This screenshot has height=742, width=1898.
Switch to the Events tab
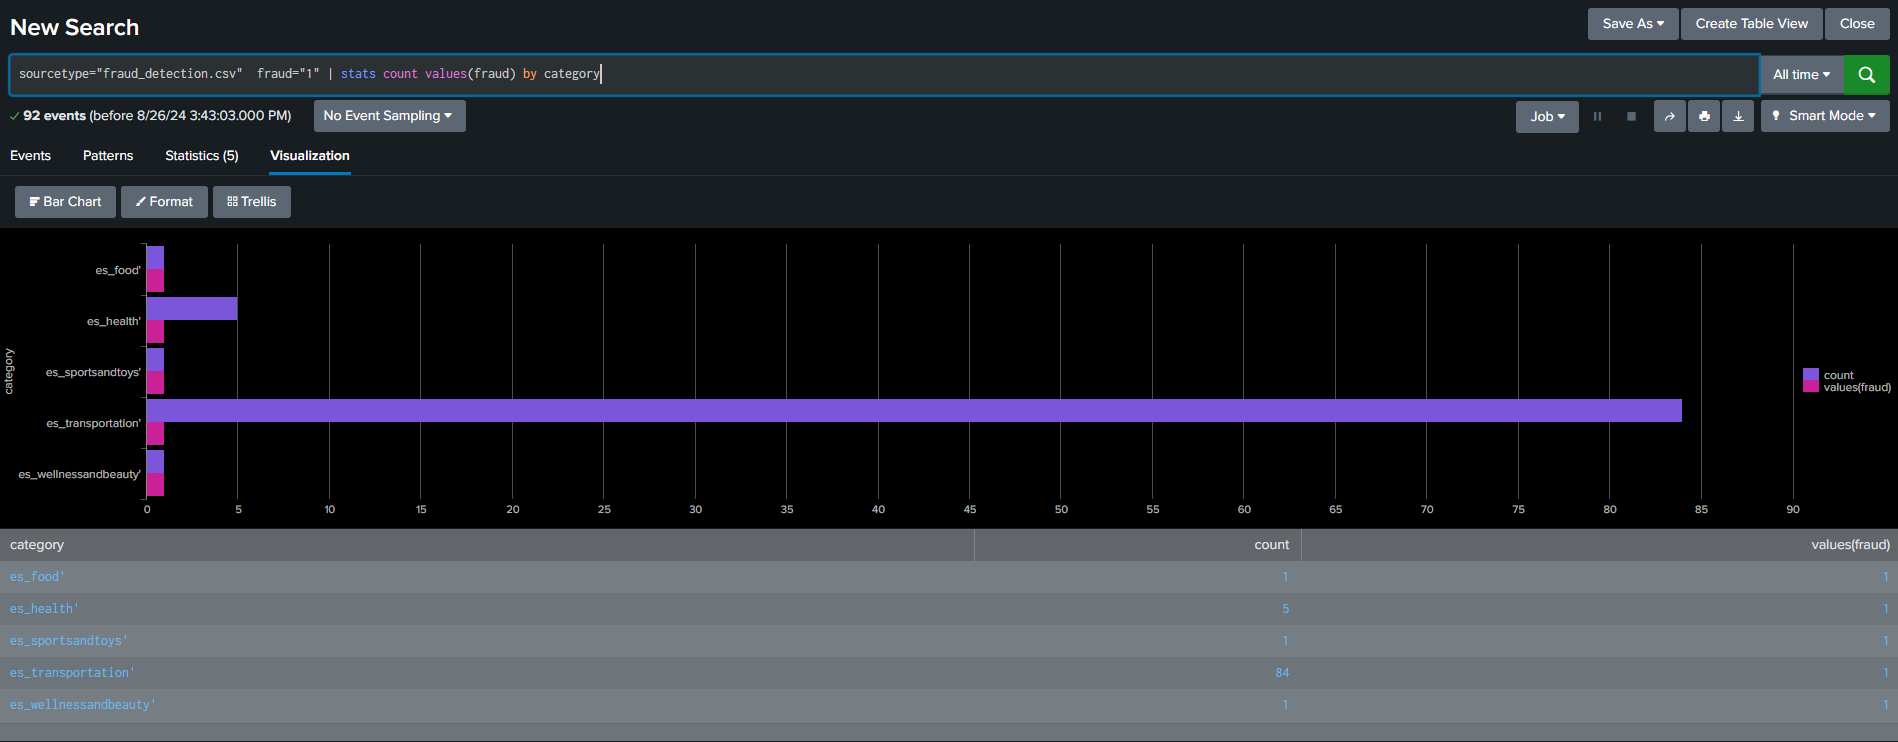coord(30,156)
